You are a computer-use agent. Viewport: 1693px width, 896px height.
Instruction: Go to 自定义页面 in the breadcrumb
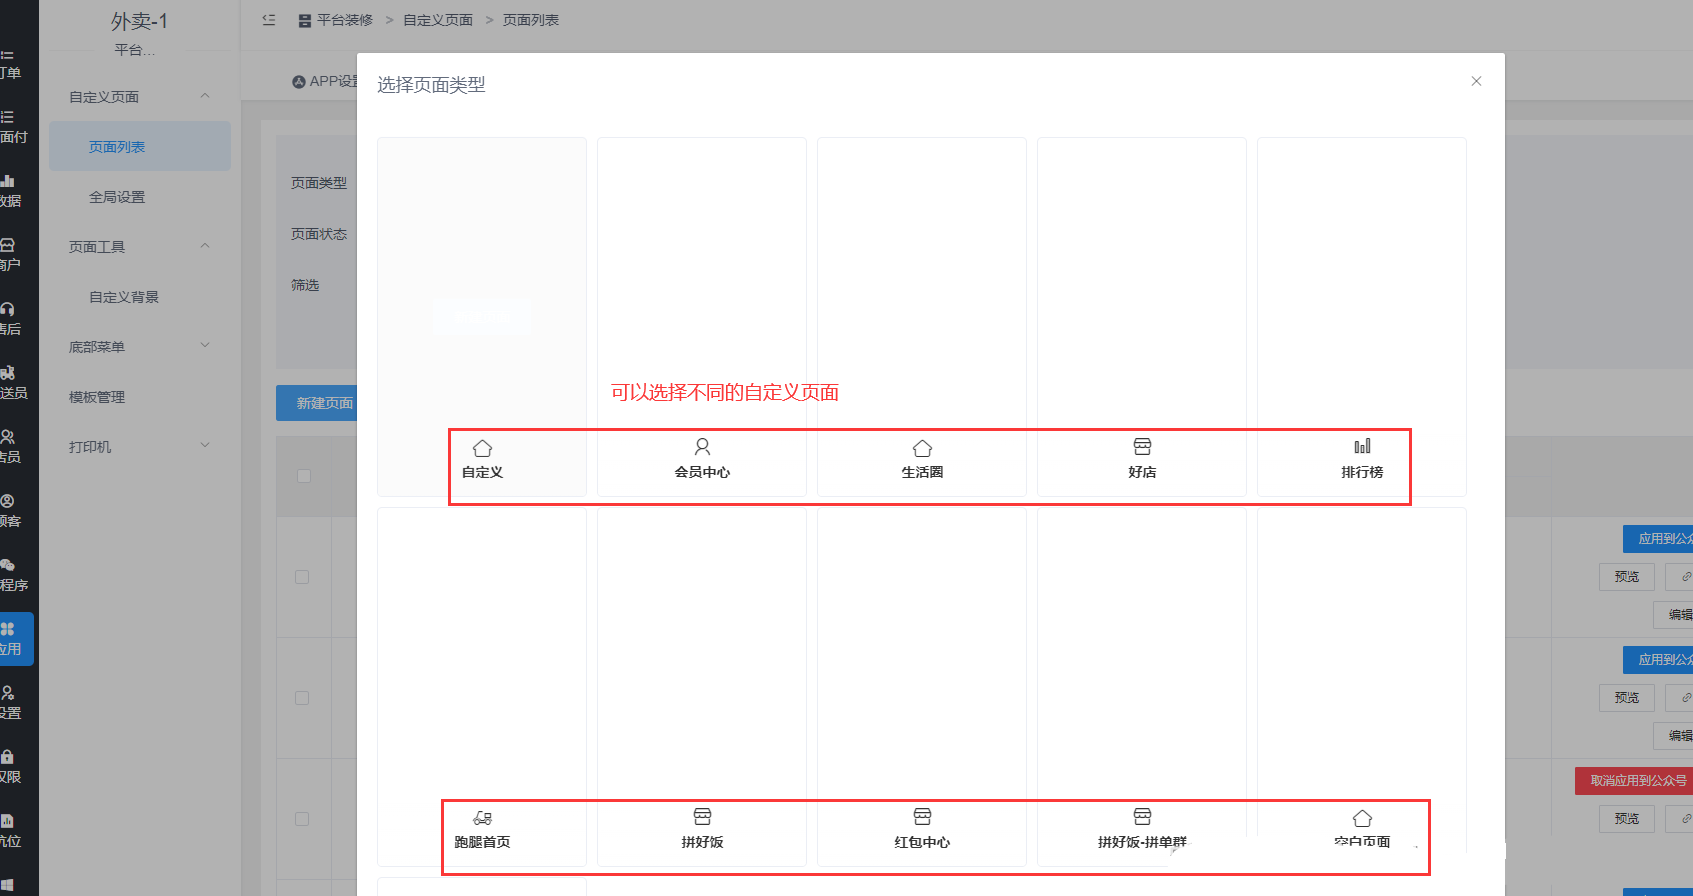pyautogui.click(x=438, y=20)
